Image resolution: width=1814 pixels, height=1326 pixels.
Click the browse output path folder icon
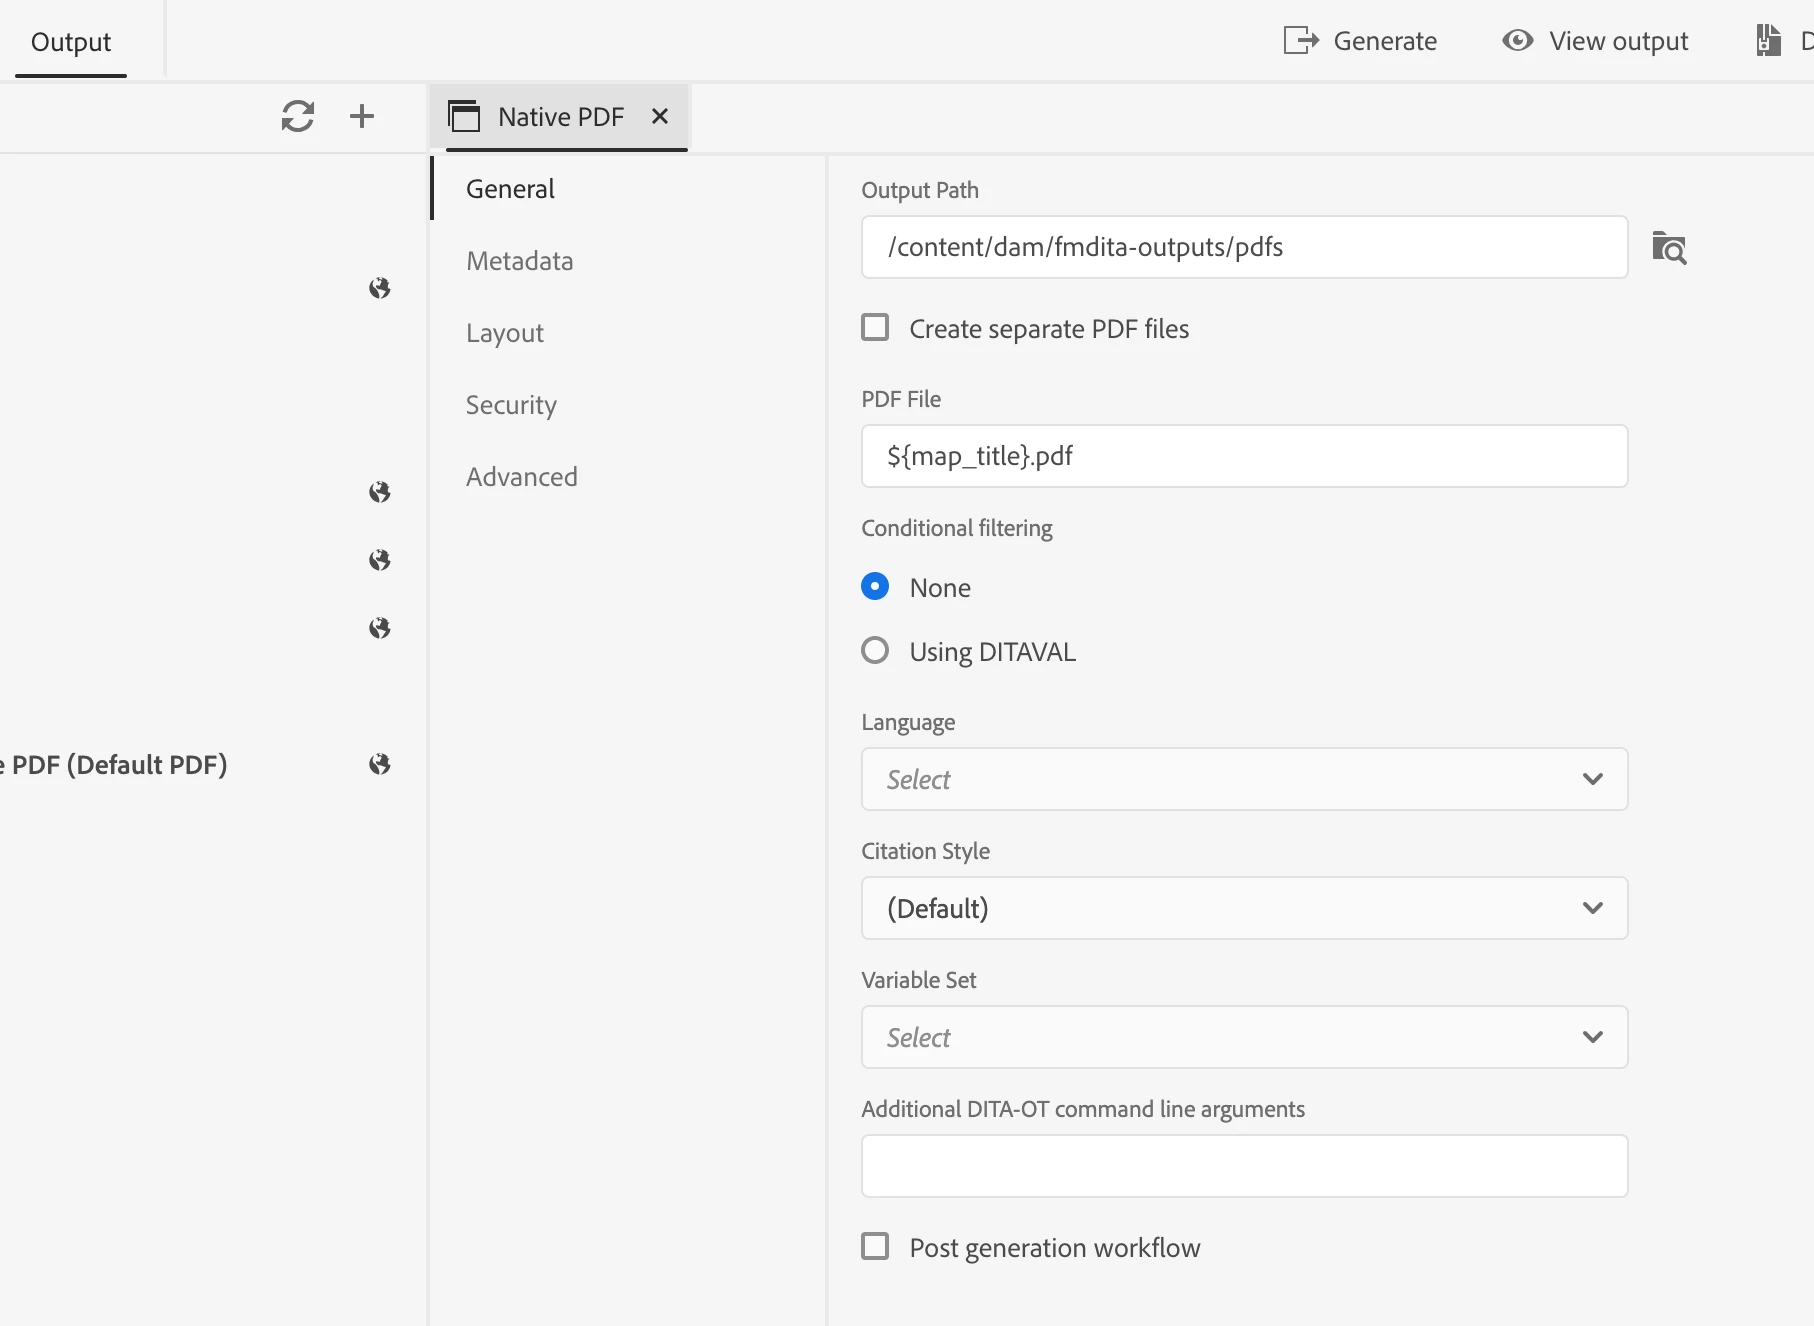point(1668,248)
